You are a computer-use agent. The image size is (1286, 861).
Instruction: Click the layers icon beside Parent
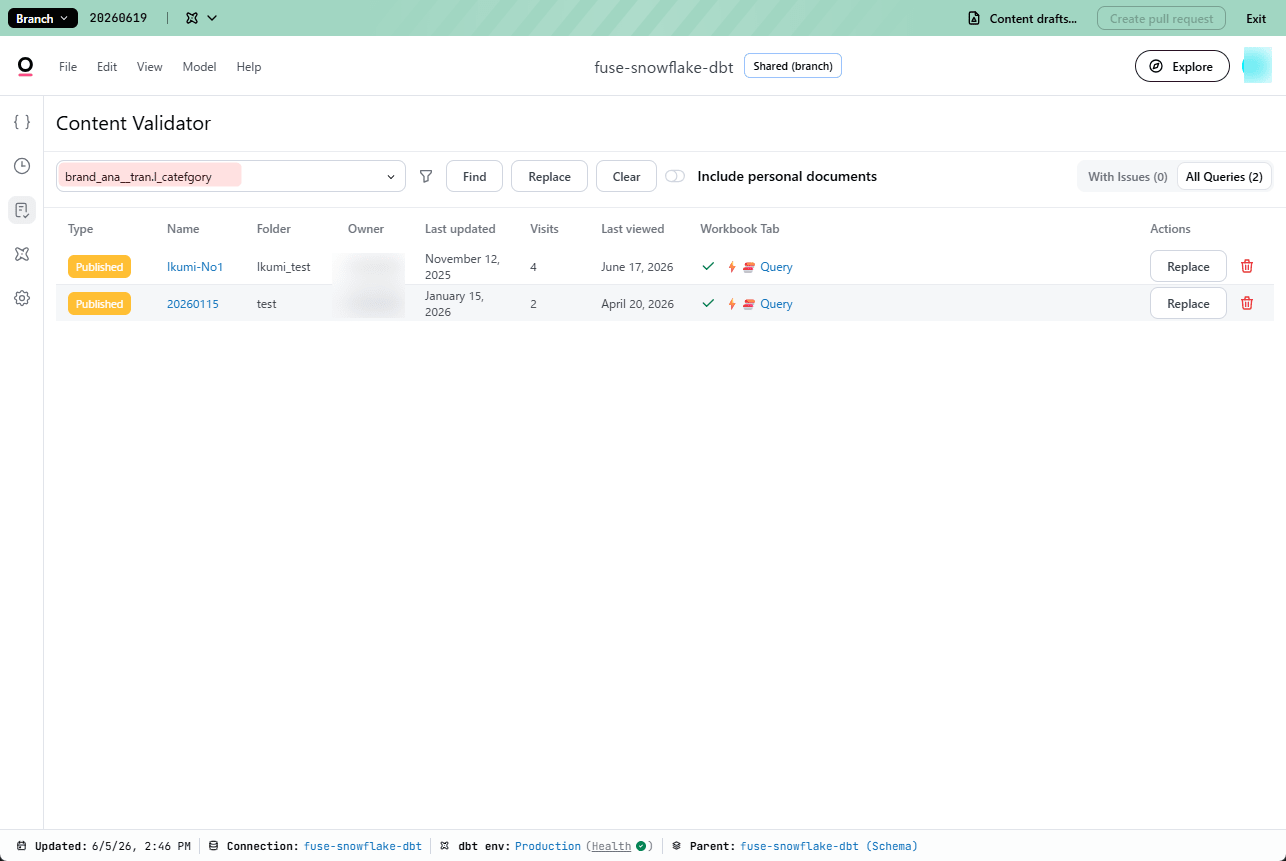[x=676, y=846]
